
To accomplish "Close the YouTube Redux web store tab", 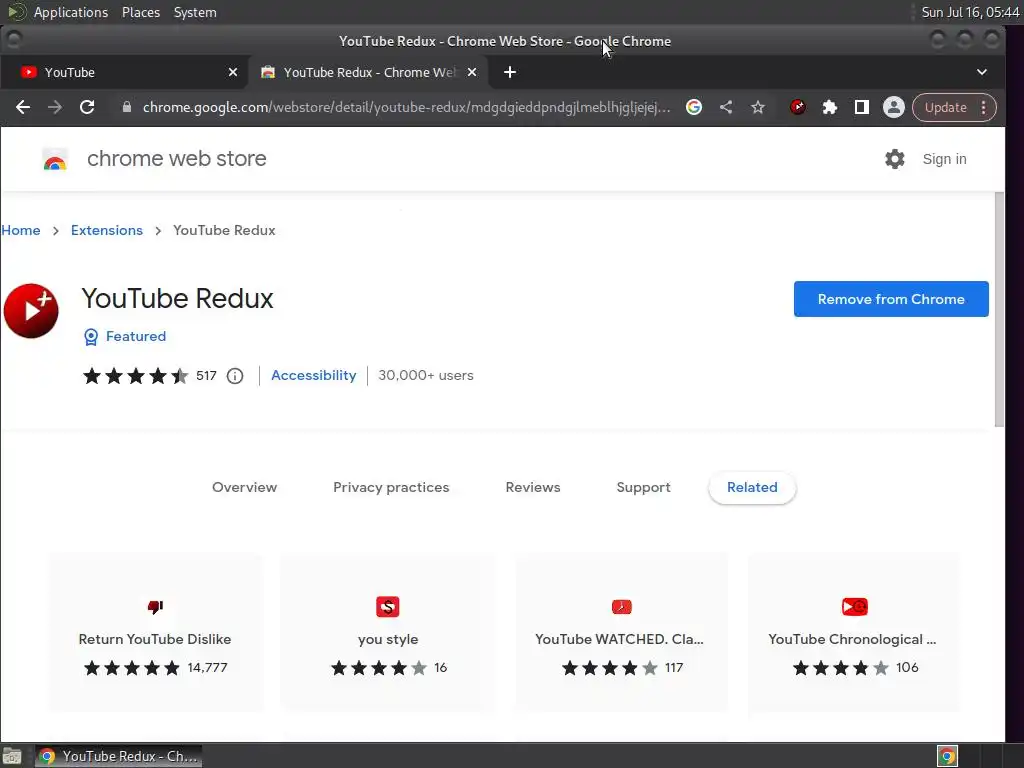I will [472, 72].
